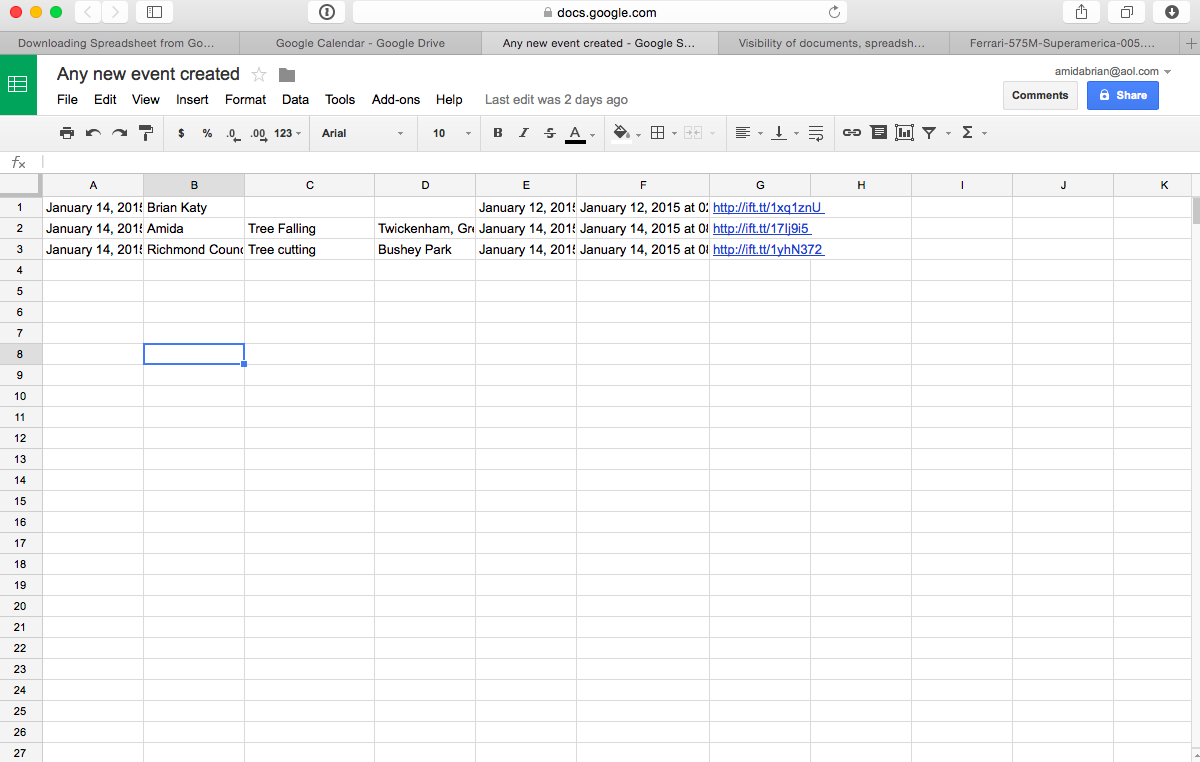The image size is (1200, 762).
Task: Click Safari's Share icon
Action: 1081,12
